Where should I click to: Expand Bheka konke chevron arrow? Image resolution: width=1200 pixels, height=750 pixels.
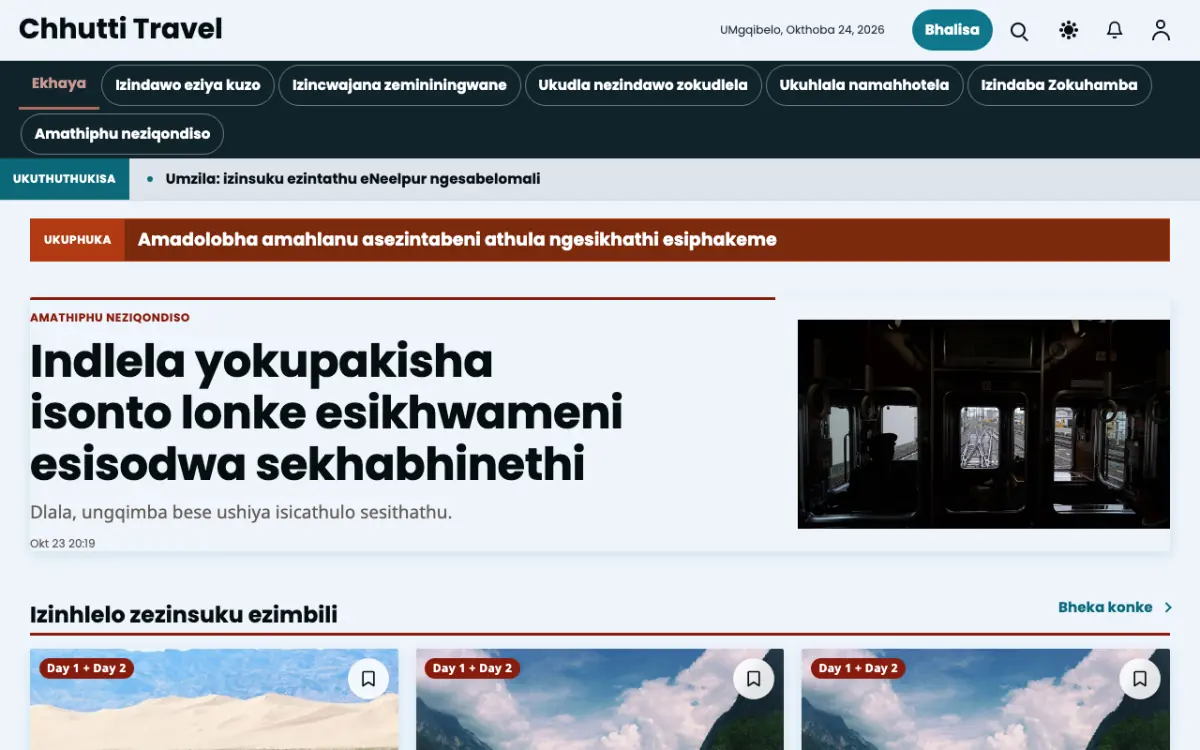(x=1168, y=607)
